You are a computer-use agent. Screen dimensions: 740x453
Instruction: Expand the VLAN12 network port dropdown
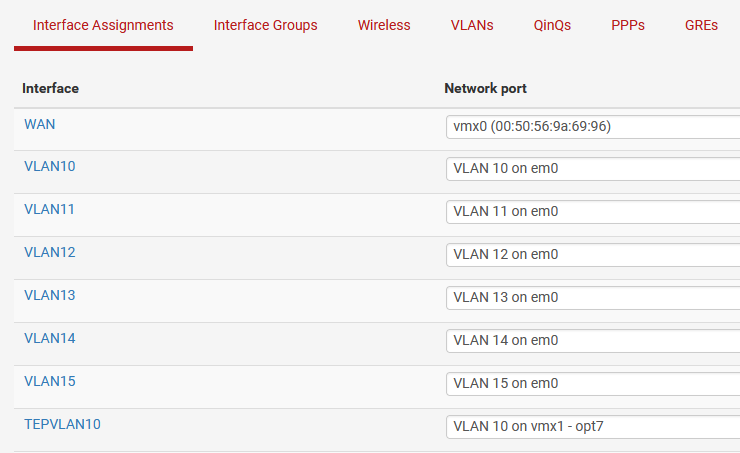pyautogui.click(x=592, y=255)
